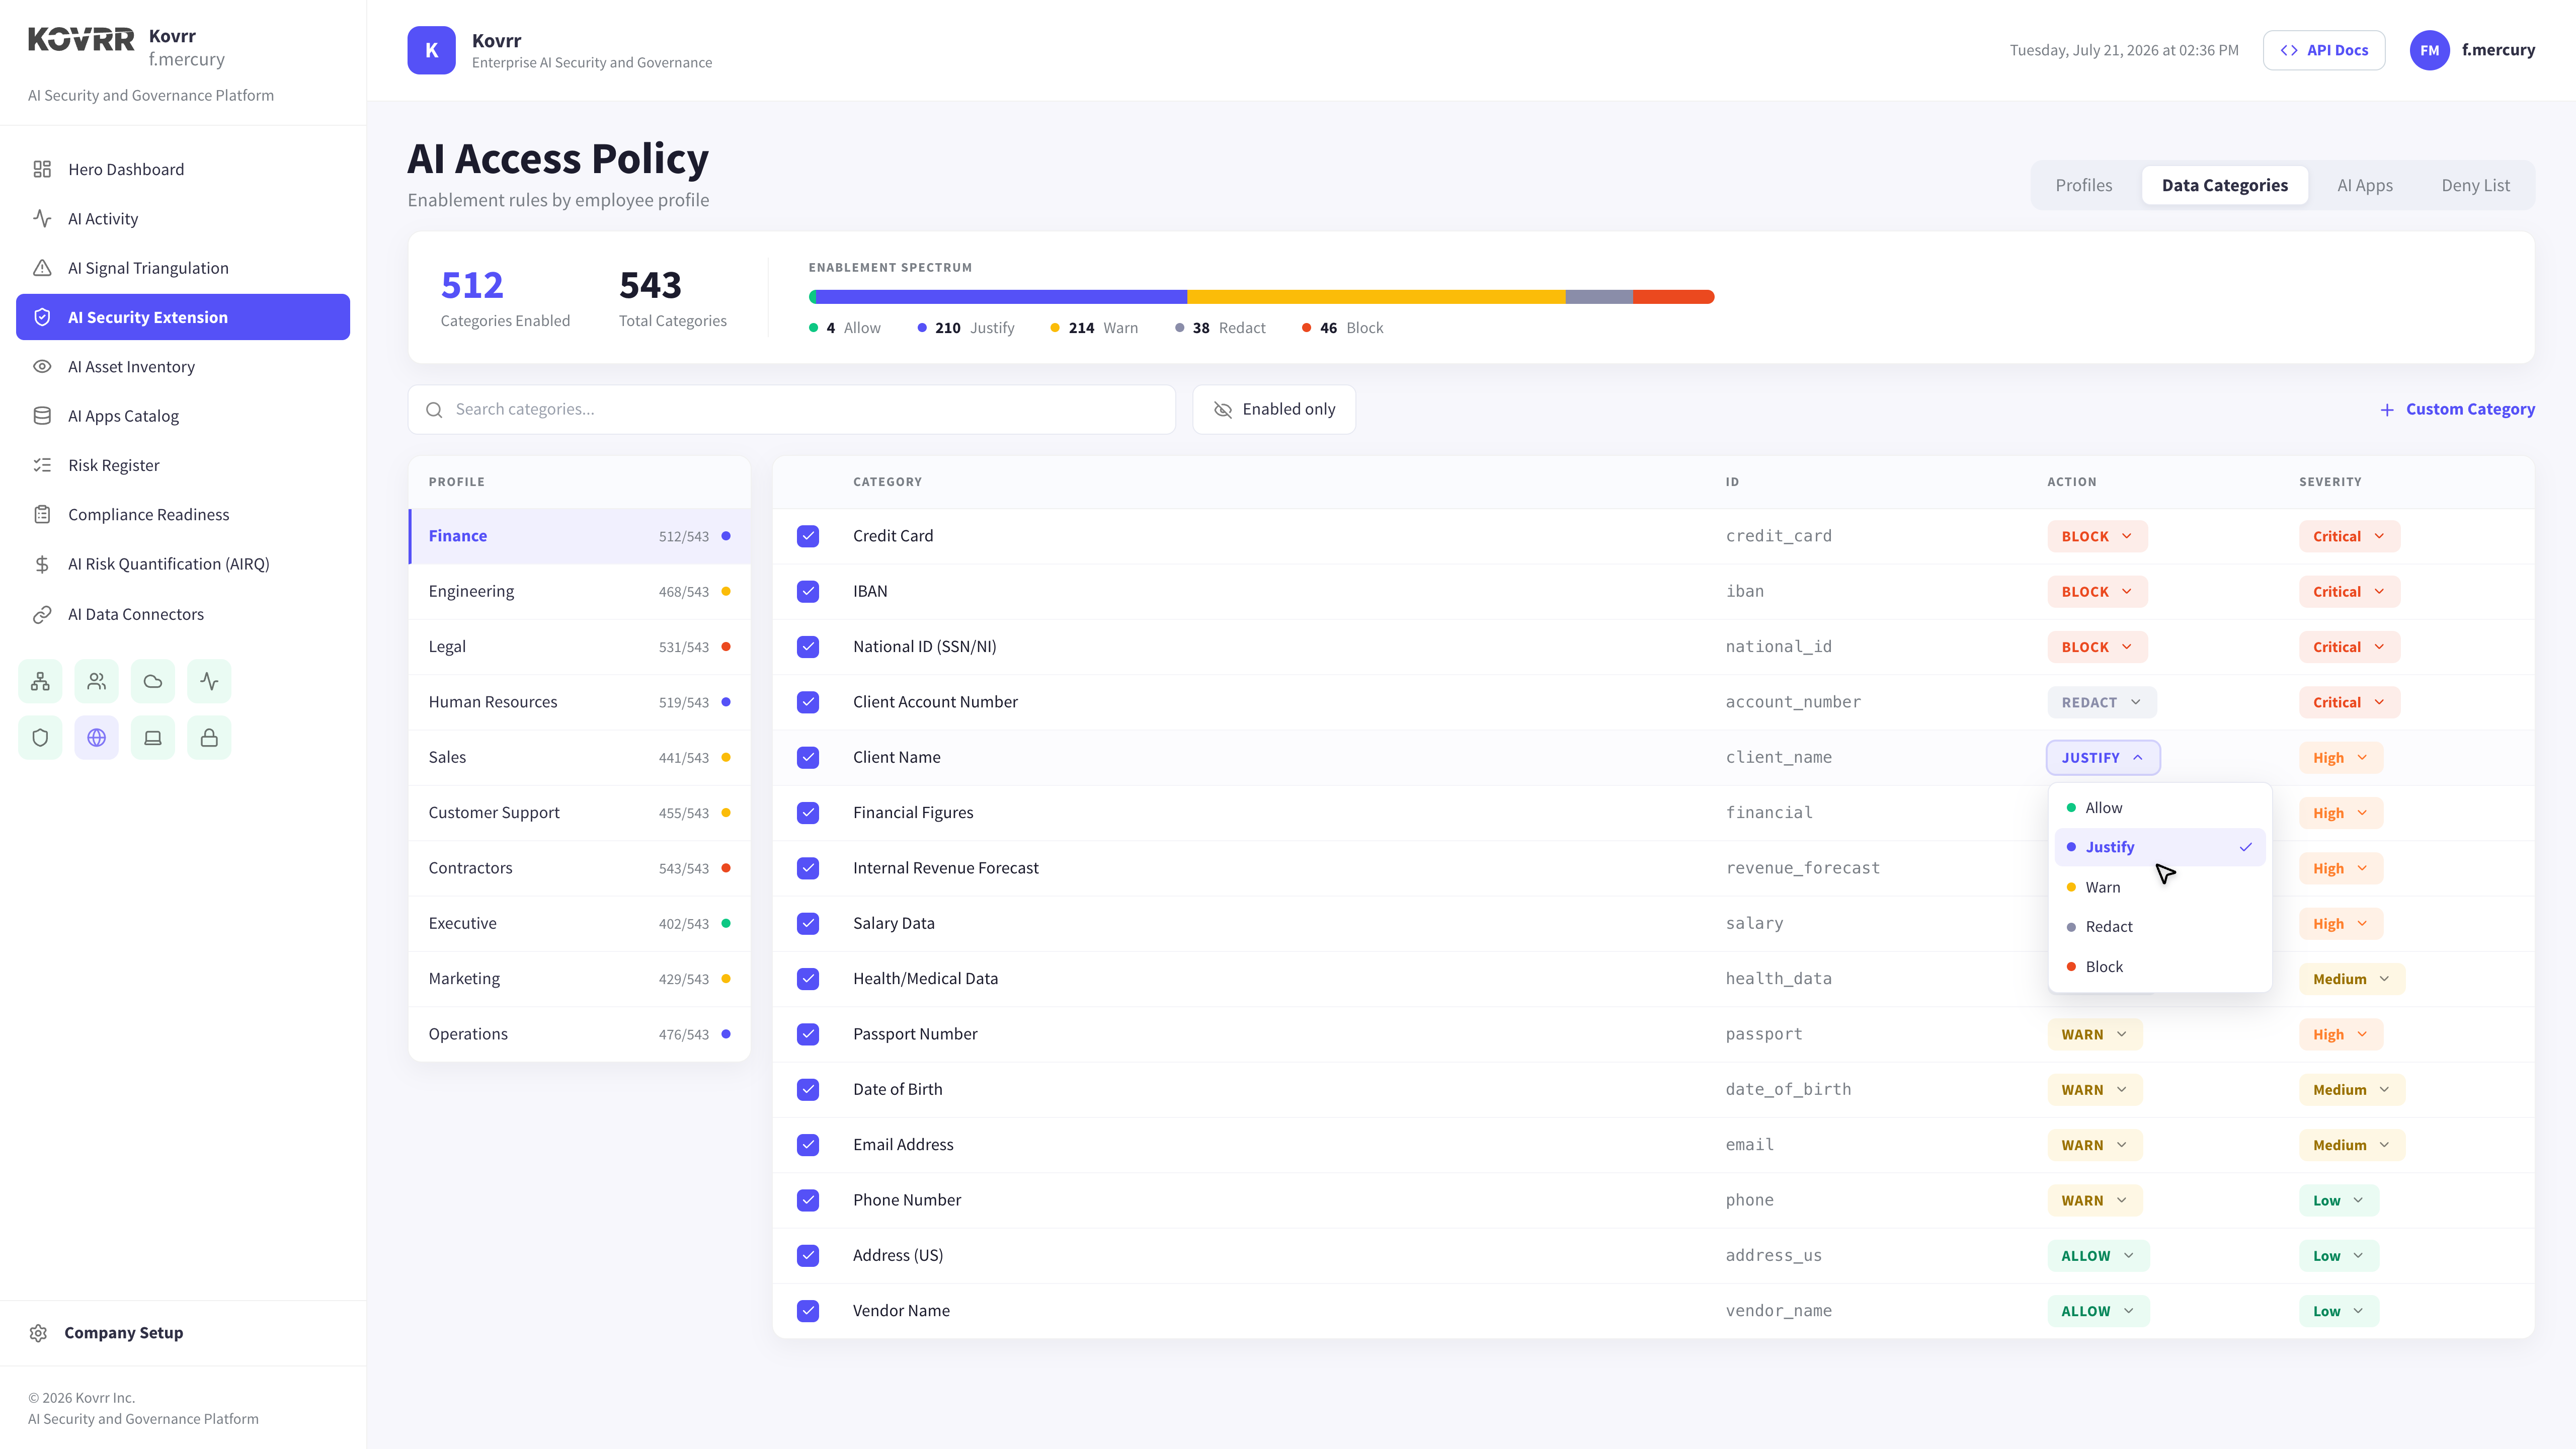Screen dimensions: 2576x1449
Task: Toggle the Email Address checkbox
Action: [x=808, y=1144]
